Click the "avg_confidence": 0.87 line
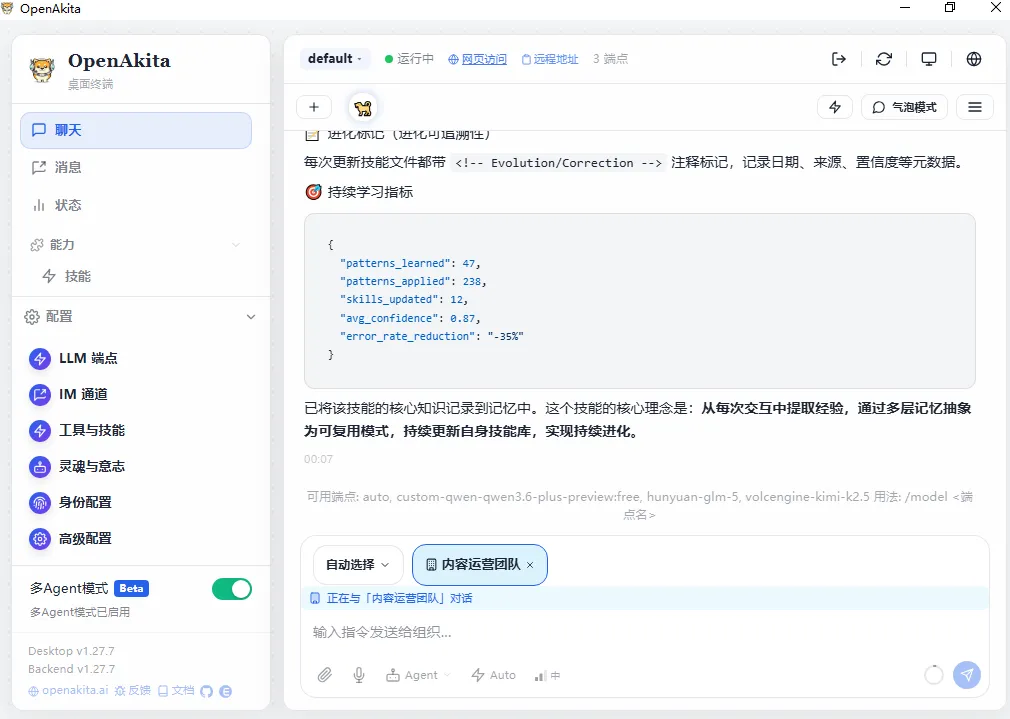Image resolution: width=1010 pixels, height=719 pixels. tap(410, 318)
